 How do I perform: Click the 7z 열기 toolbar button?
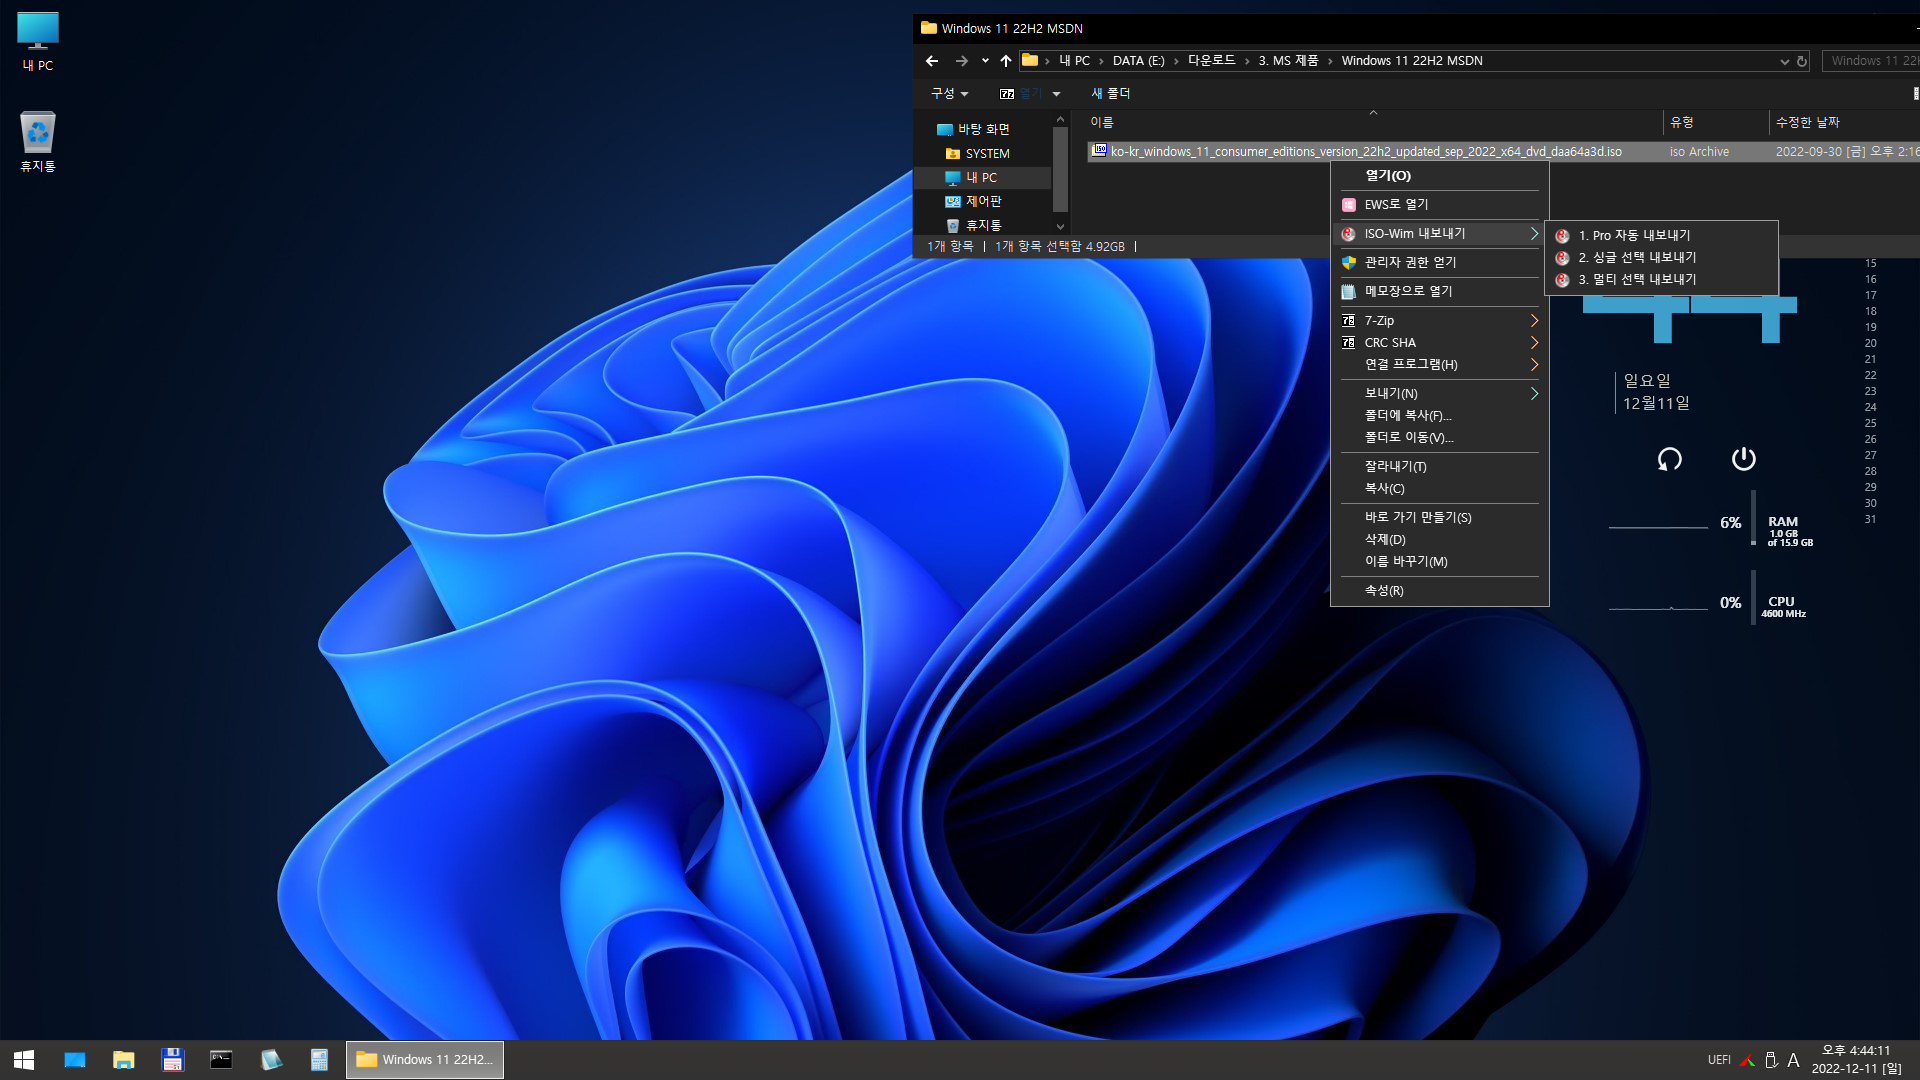[x=1021, y=93]
